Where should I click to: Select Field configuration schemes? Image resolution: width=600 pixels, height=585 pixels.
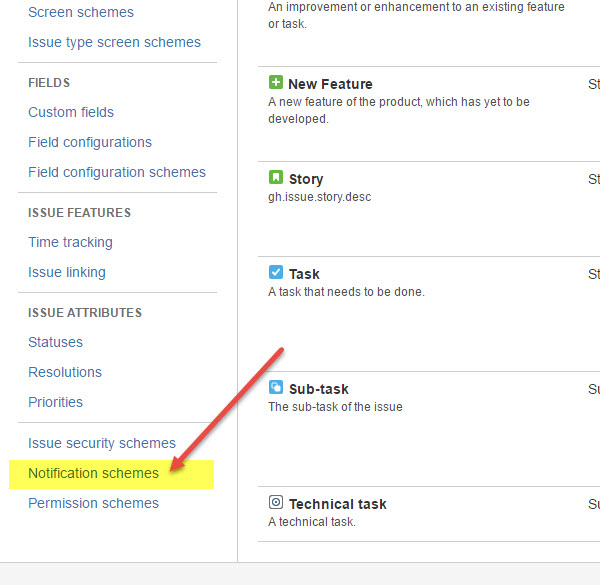tap(117, 172)
